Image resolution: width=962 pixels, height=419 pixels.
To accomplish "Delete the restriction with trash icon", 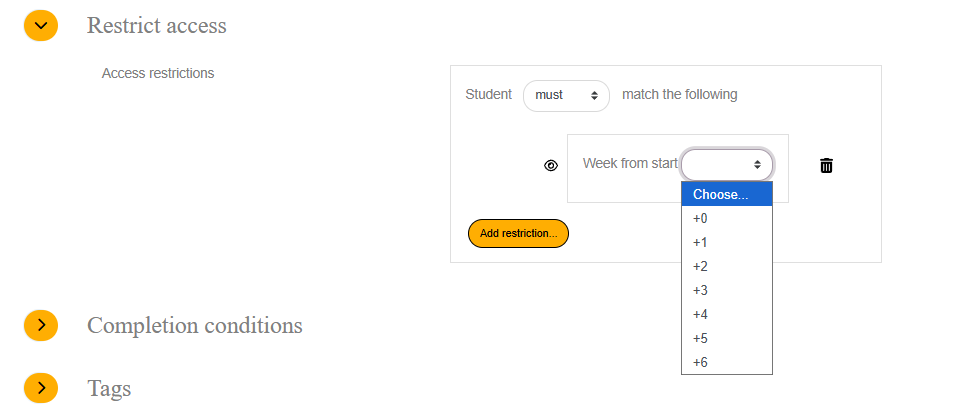I will [826, 165].
